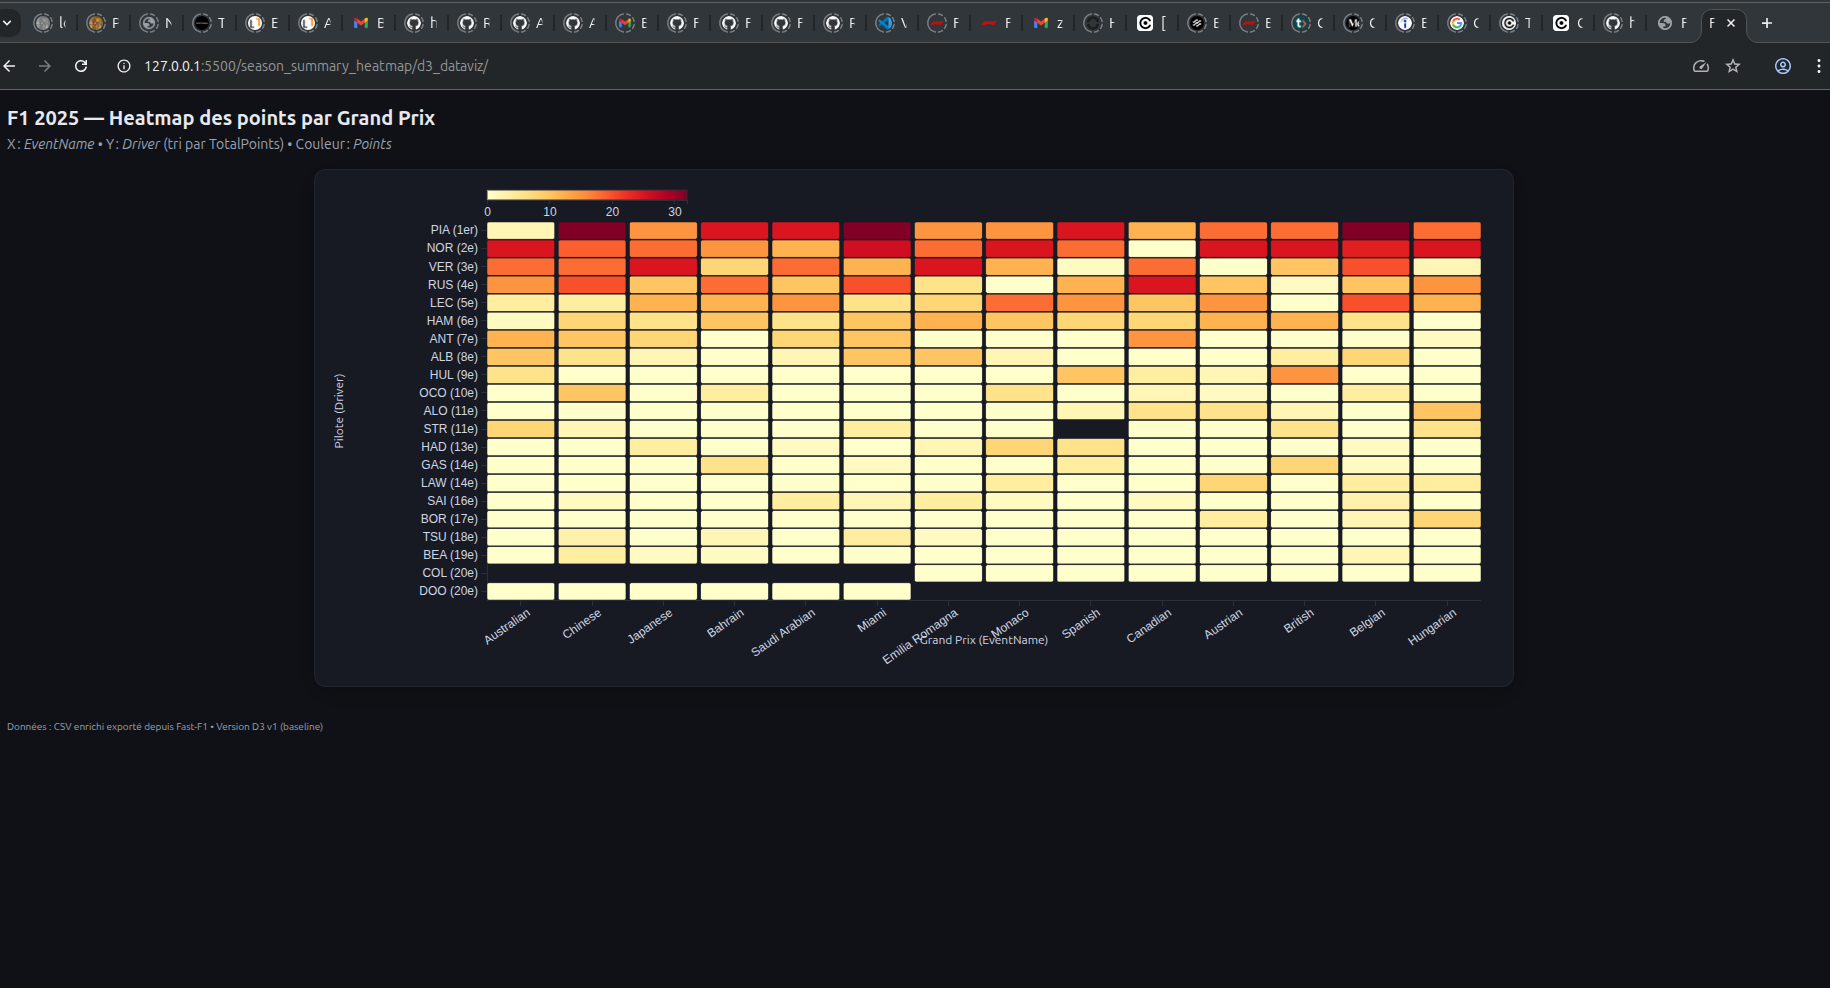The image size is (1830, 988).
Task: Go forward to the next page
Action: [x=45, y=66]
